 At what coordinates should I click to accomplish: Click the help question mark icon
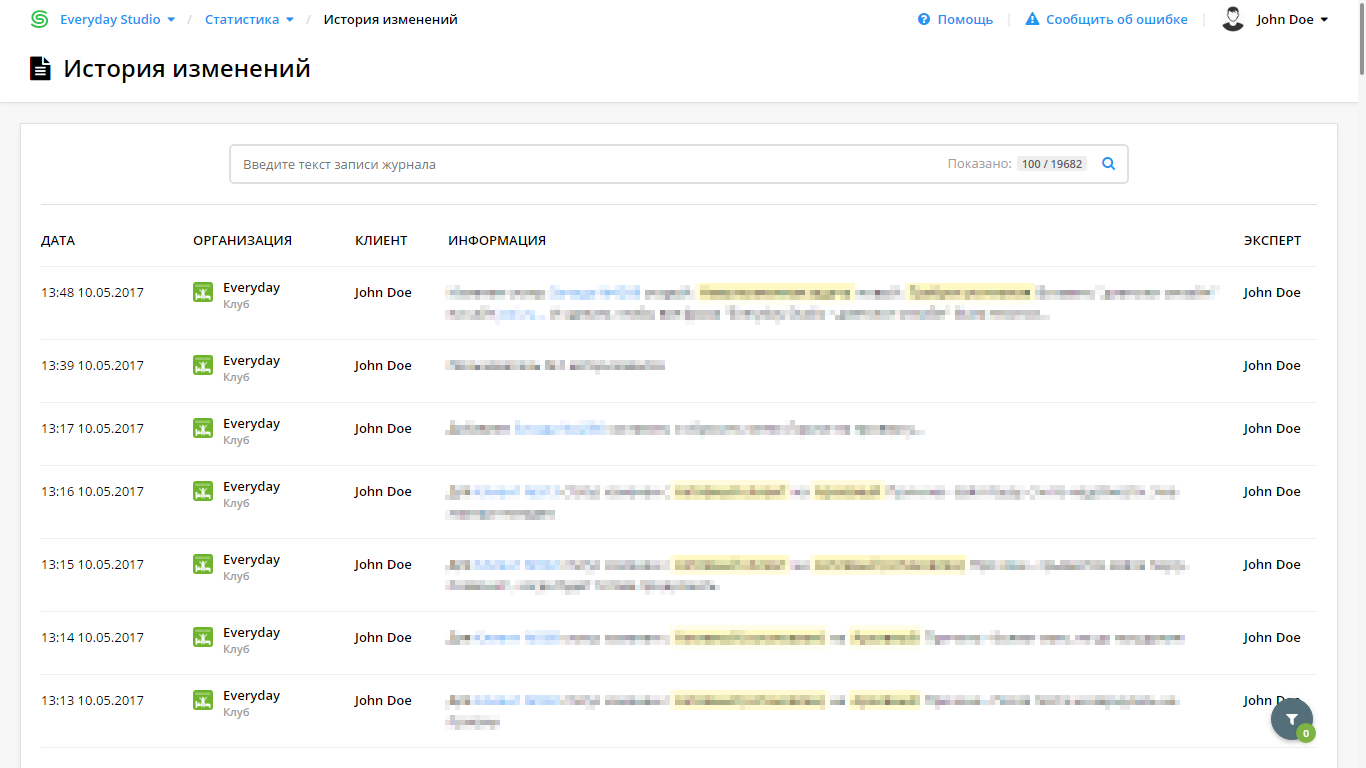924,19
